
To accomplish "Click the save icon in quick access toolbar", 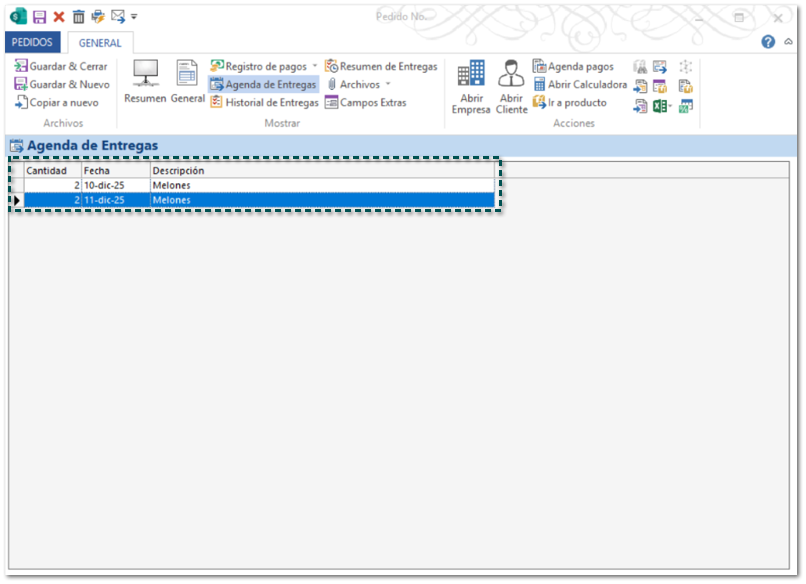I will (39, 17).
